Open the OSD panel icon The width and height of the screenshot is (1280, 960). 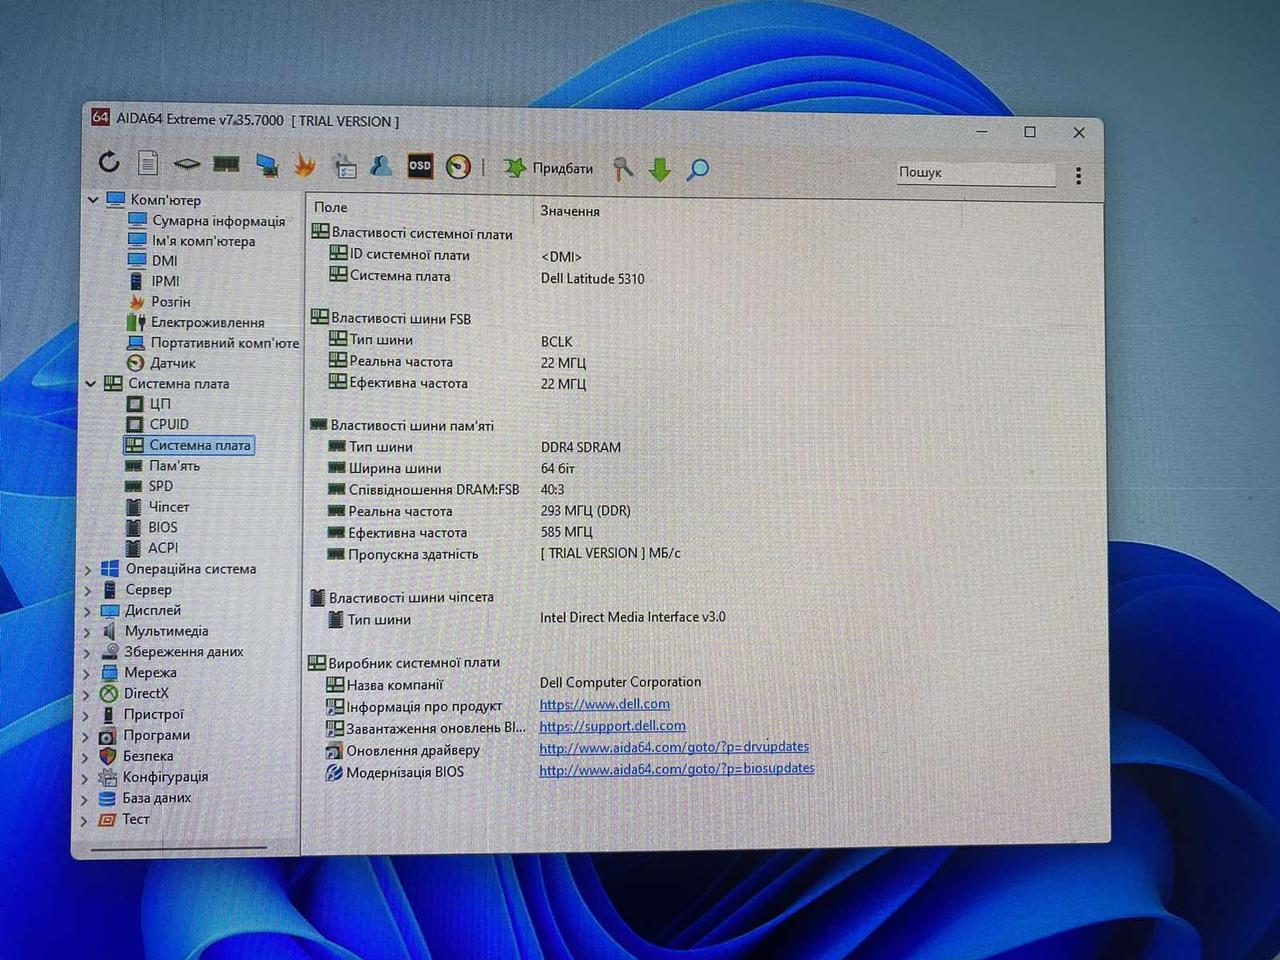click(420, 166)
